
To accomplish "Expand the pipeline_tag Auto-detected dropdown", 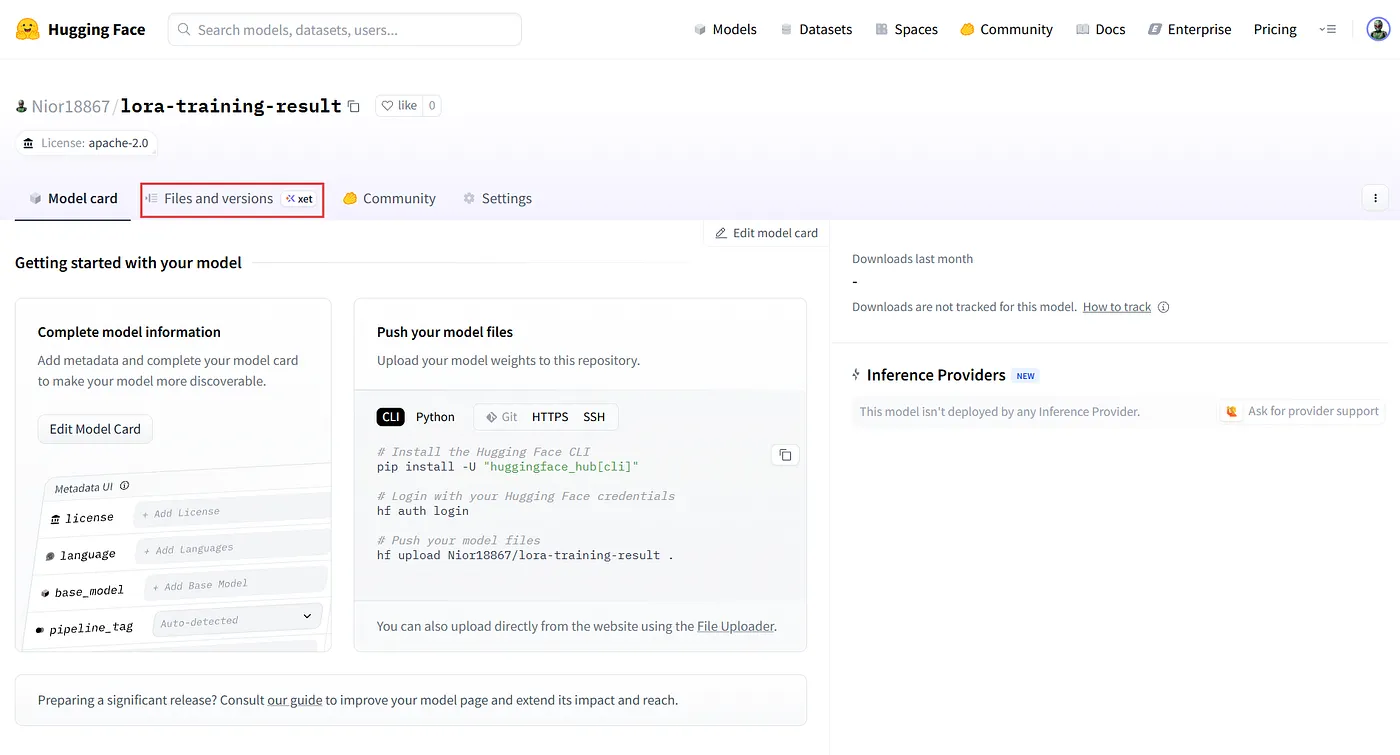I will point(240,620).
